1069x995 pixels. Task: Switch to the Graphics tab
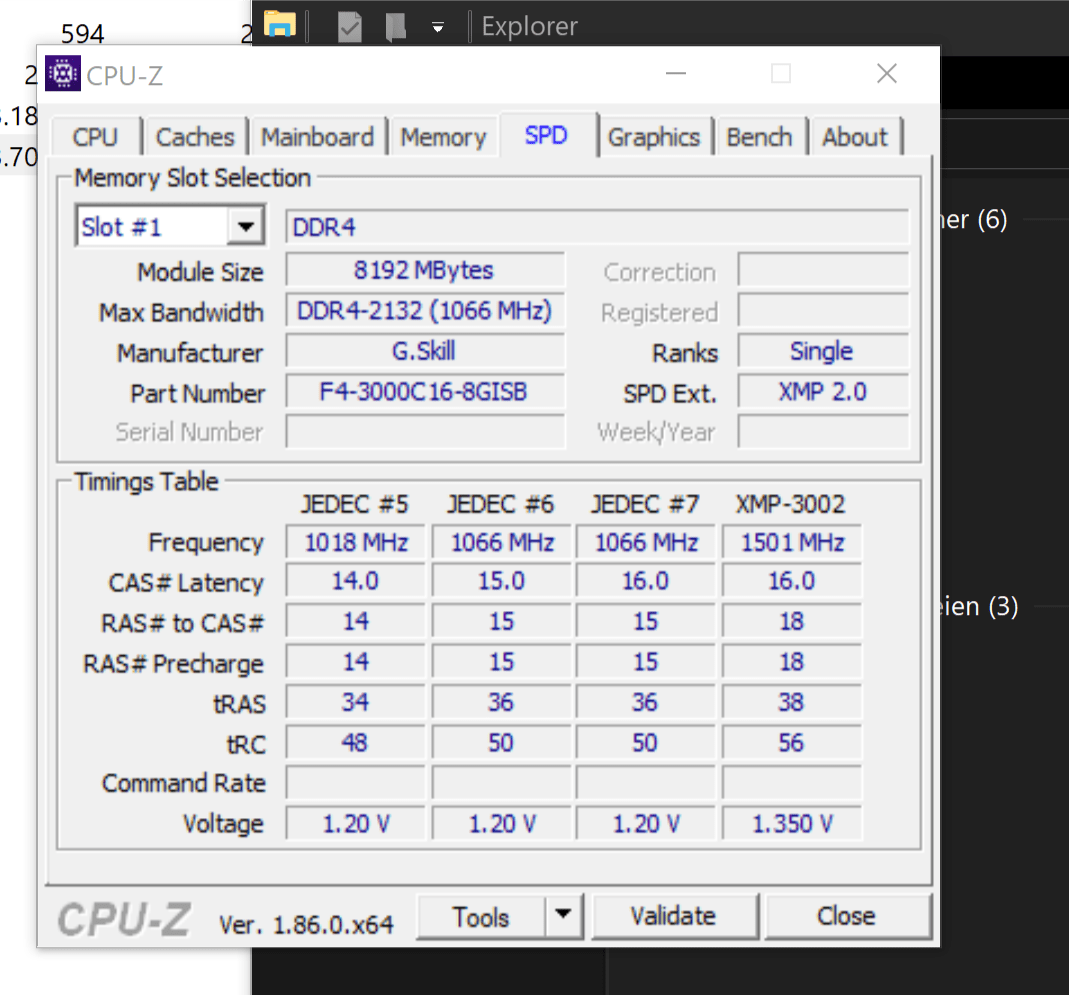pyautogui.click(x=654, y=137)
